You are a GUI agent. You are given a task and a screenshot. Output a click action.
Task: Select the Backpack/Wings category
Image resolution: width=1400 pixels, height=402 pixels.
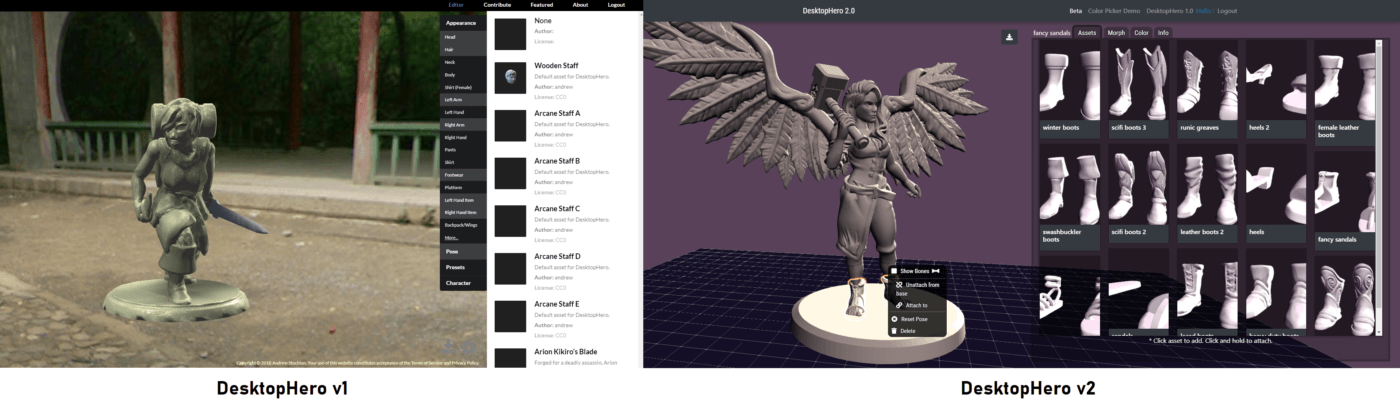[x=463, y=225]
